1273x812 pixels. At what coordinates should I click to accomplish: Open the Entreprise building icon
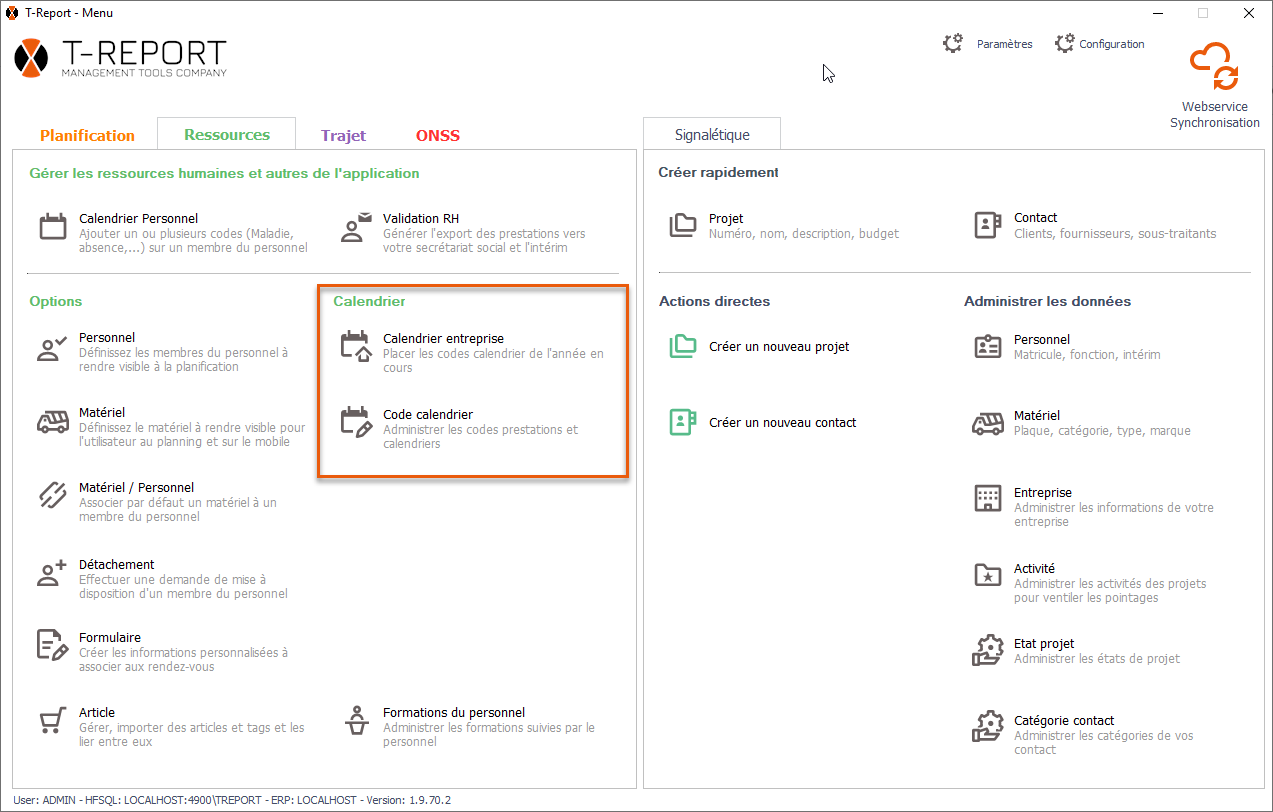987,499
